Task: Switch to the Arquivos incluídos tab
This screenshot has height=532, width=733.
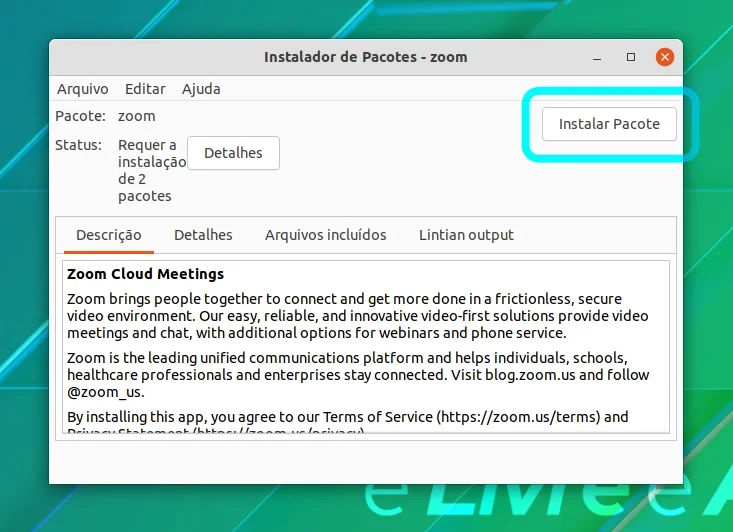Action: (x=325, y=235)
